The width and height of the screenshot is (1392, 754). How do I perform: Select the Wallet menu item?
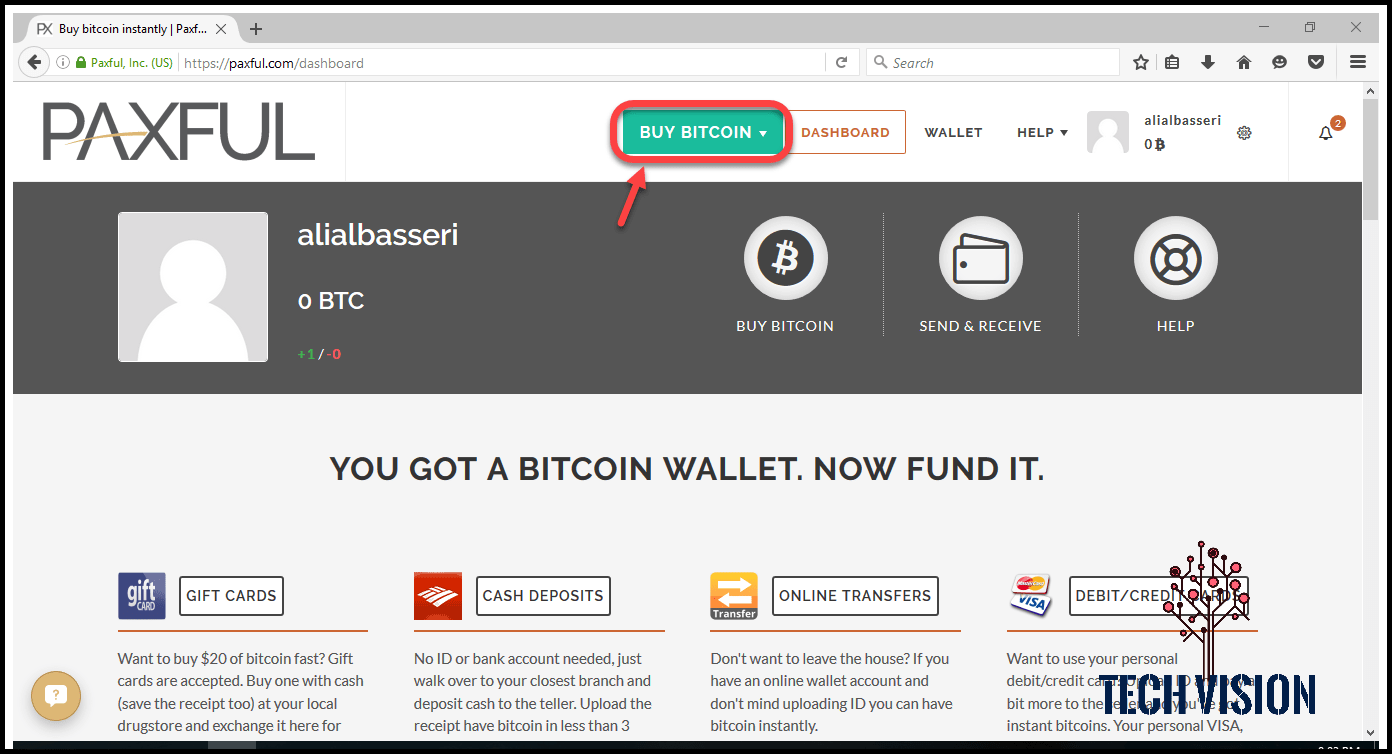(x=953, y=132)
